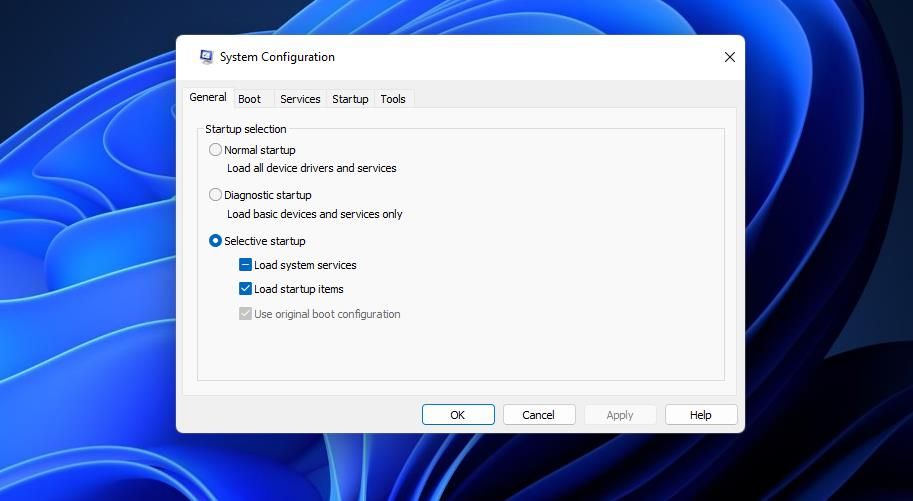Select the Selective startup radio button
This screenshot has height=501, width=913.
pyautogui.click(x=215, y=241)
